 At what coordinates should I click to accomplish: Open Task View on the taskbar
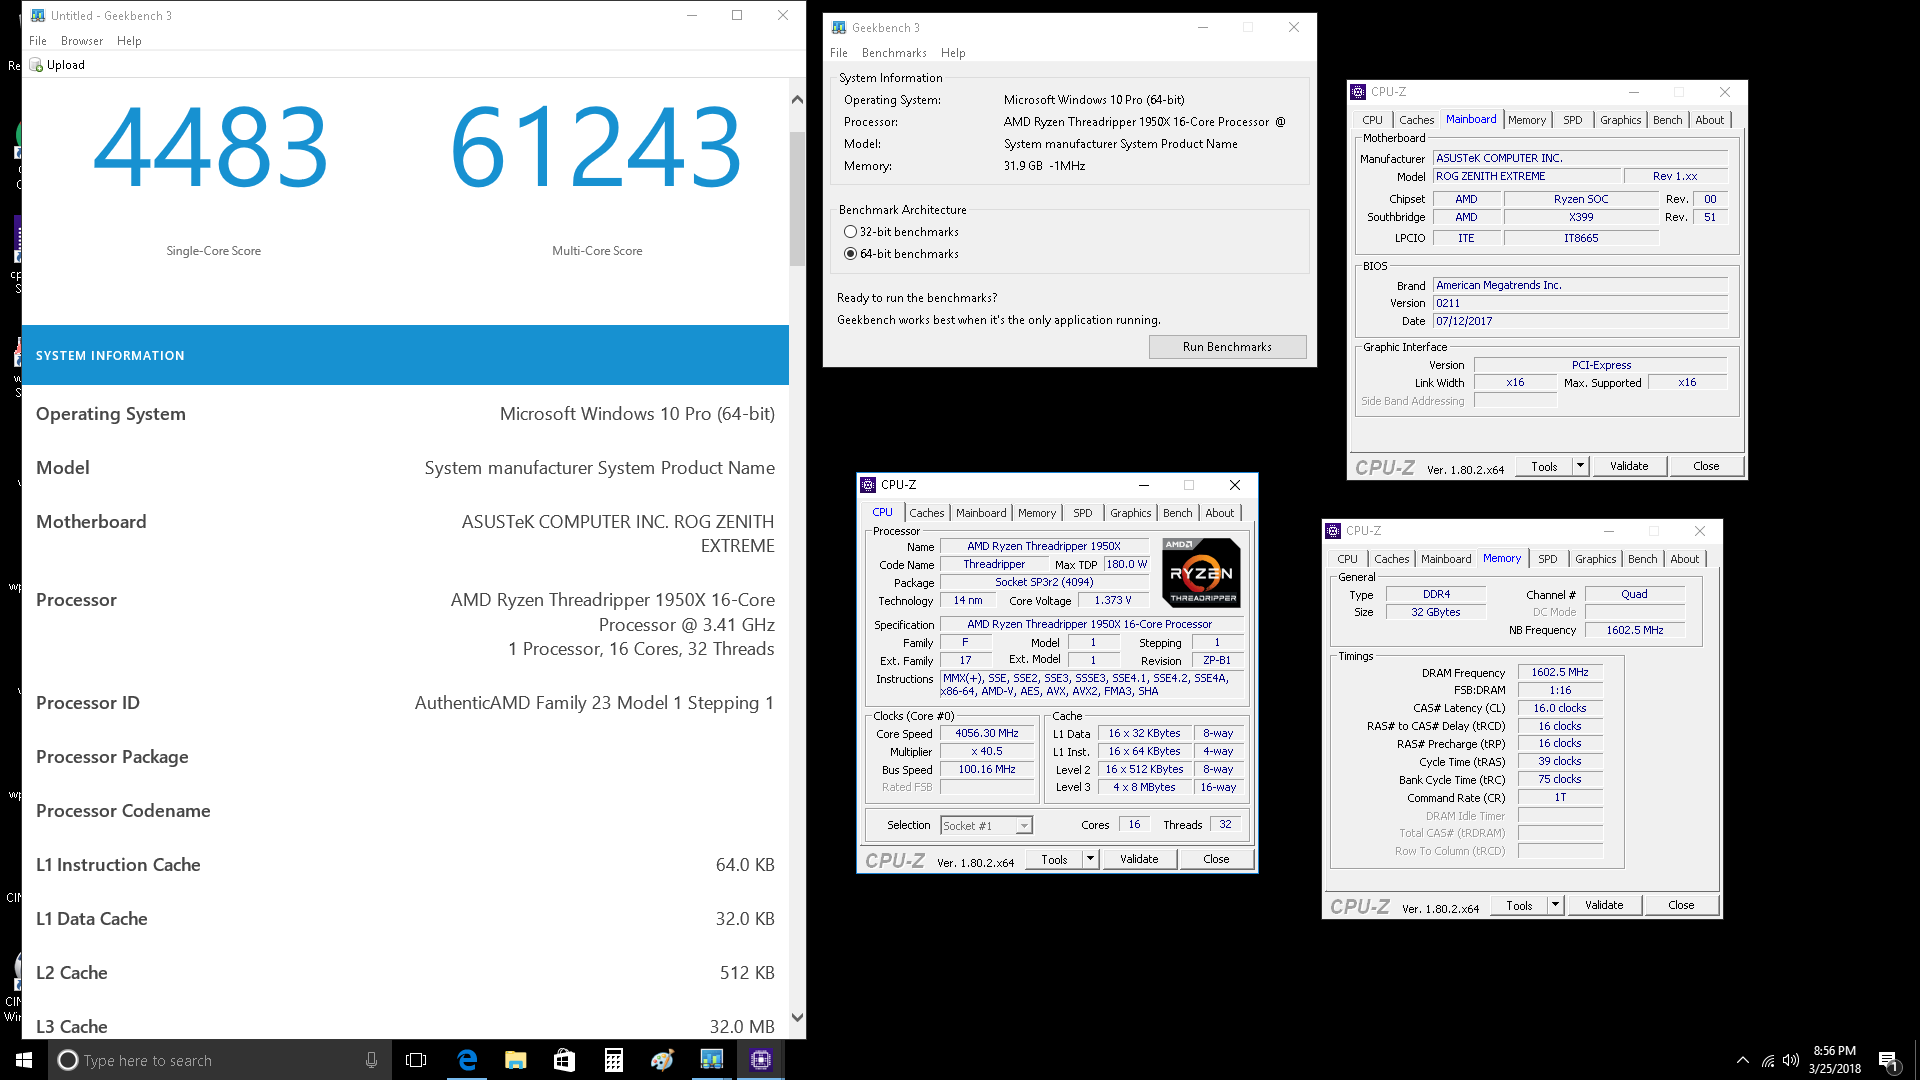coord(416,1060)
